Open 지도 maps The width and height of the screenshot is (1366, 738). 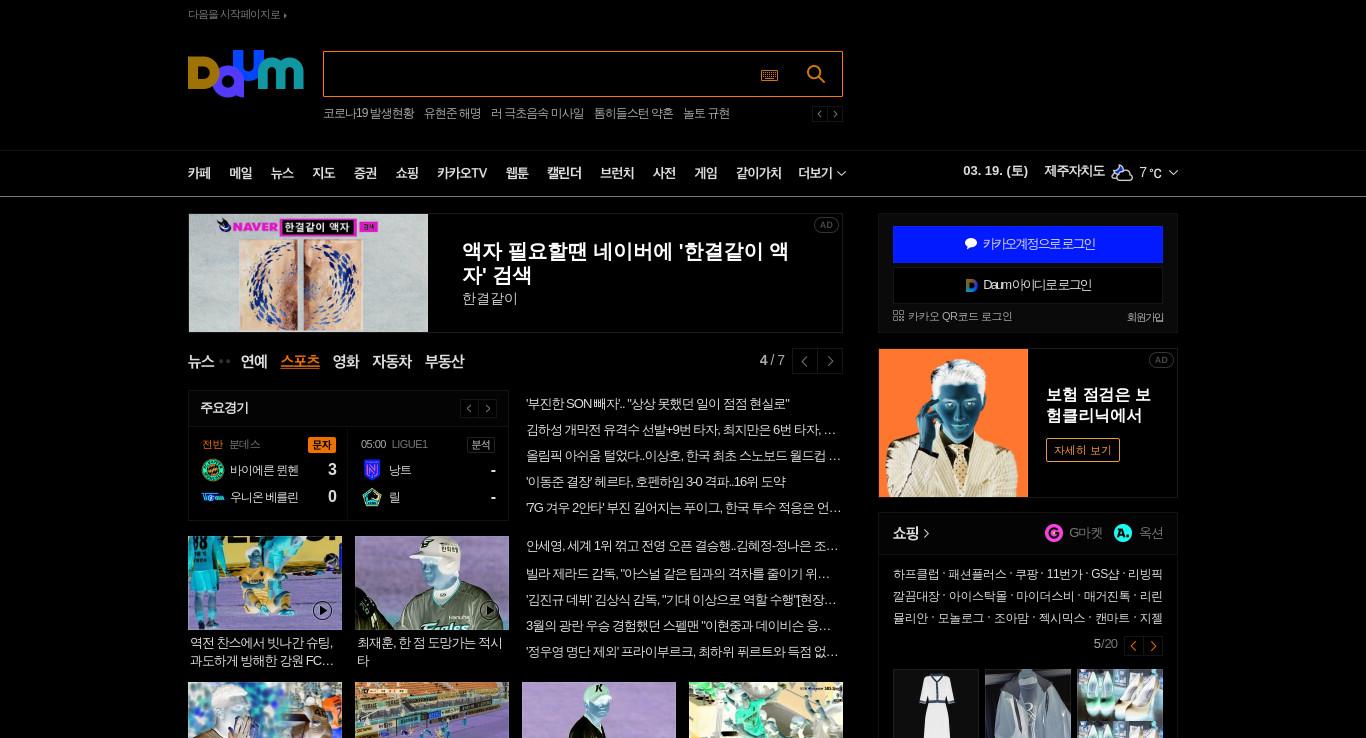coord(324,173)
